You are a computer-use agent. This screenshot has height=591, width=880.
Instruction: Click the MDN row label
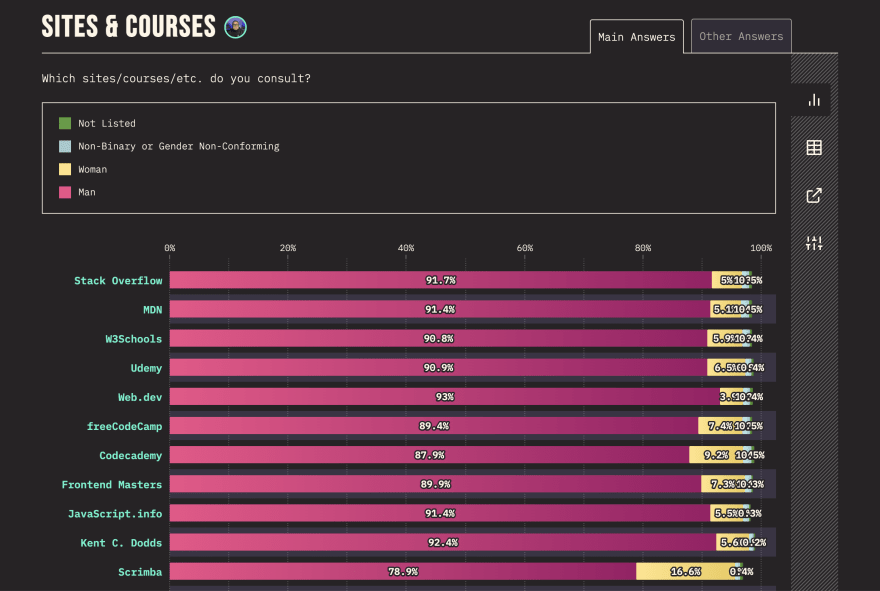(x=152, y=310)
